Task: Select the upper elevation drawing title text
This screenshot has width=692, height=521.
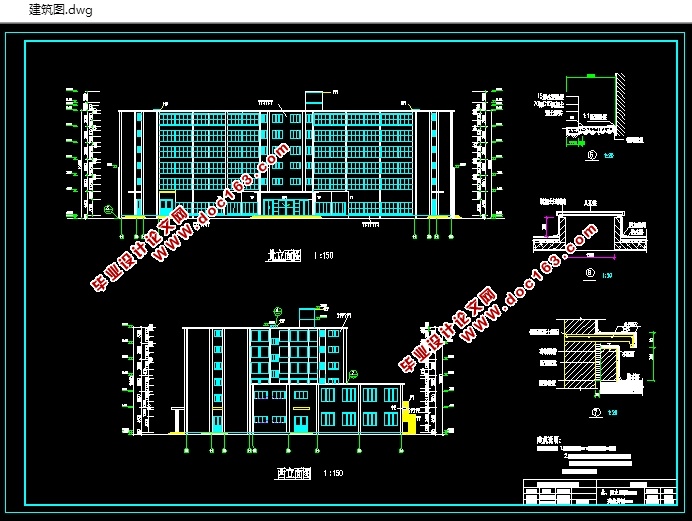Action: click(x=284, y=255)
